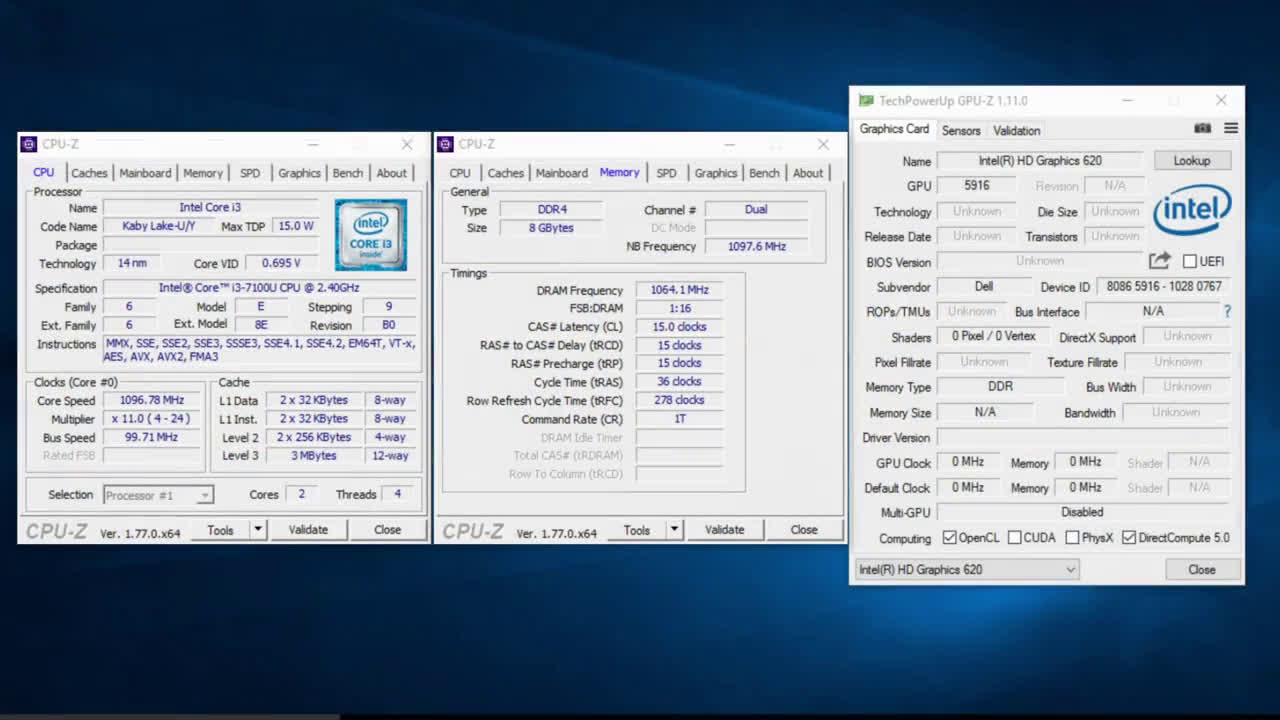Click the Memory CPU-Z window title icon
The width and height of the screenshot is (1280, 720).
coord(446,144)
